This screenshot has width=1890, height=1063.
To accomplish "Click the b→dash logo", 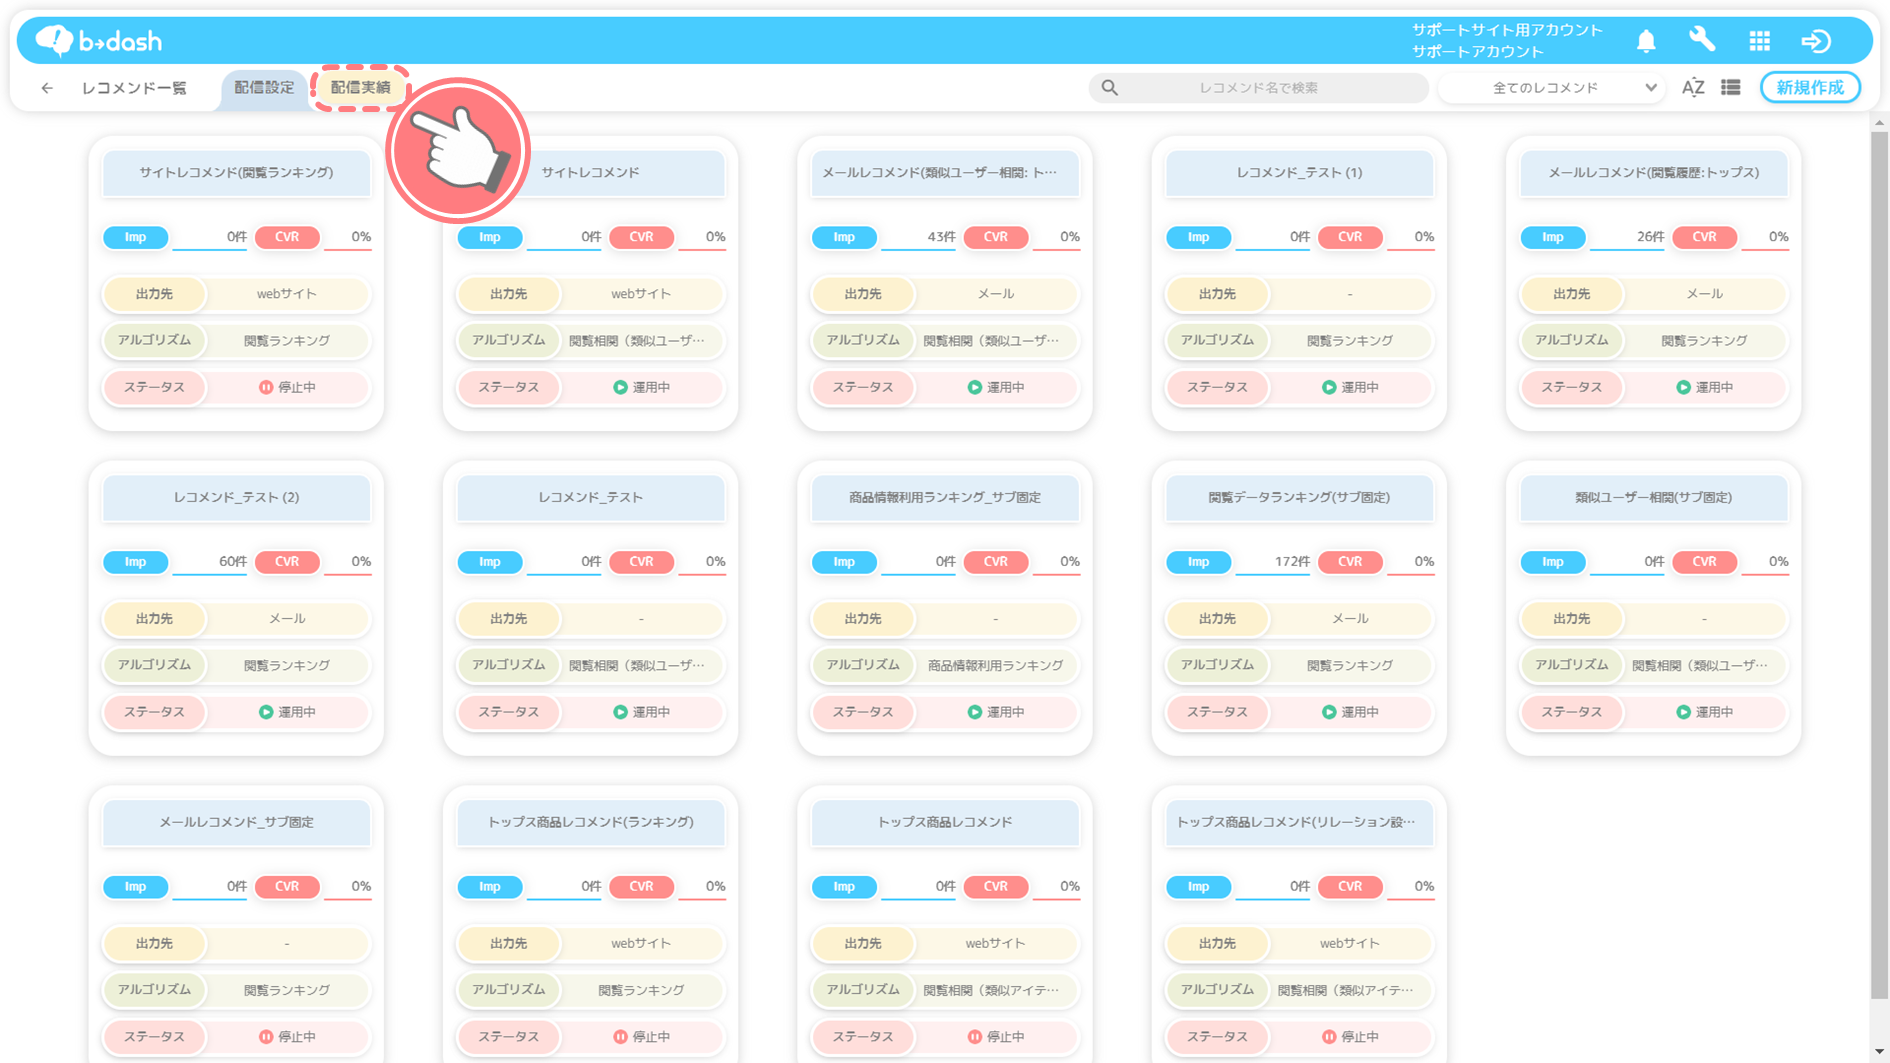I will pyautogui.click(x=98, y=41).
